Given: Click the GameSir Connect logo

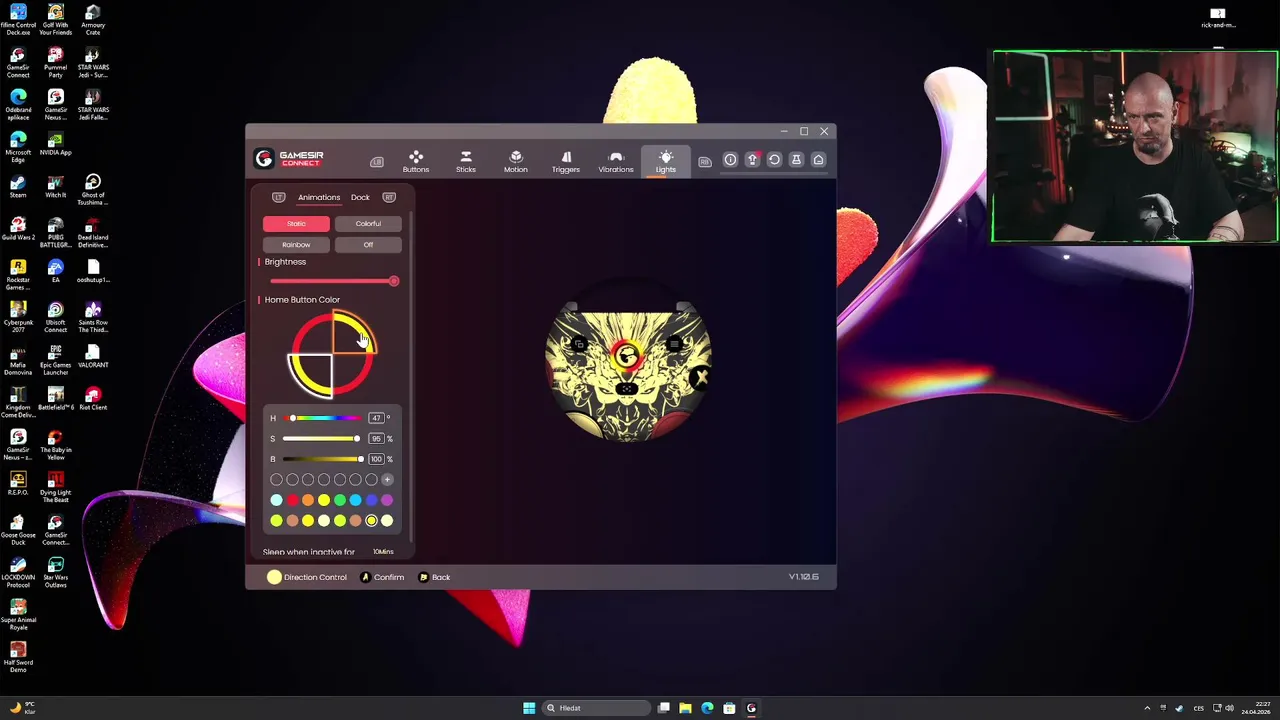Looking at the screenshot, I should pos(289,158).
